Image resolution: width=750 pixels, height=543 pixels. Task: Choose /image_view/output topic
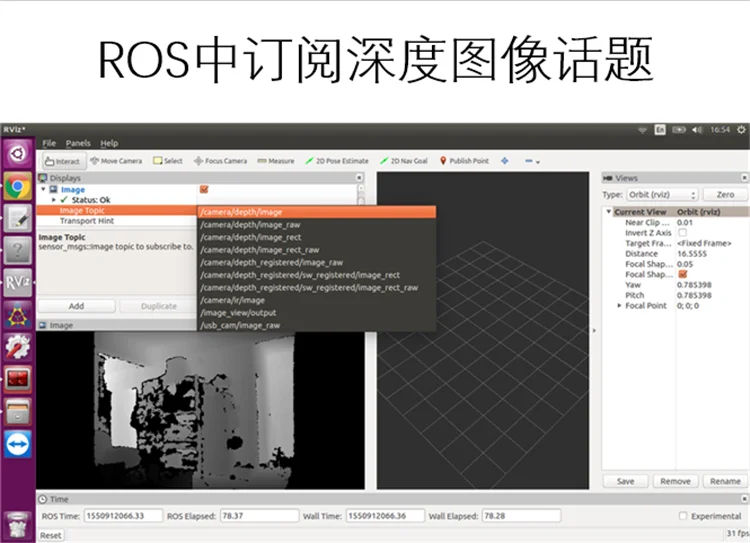[317, 312]
